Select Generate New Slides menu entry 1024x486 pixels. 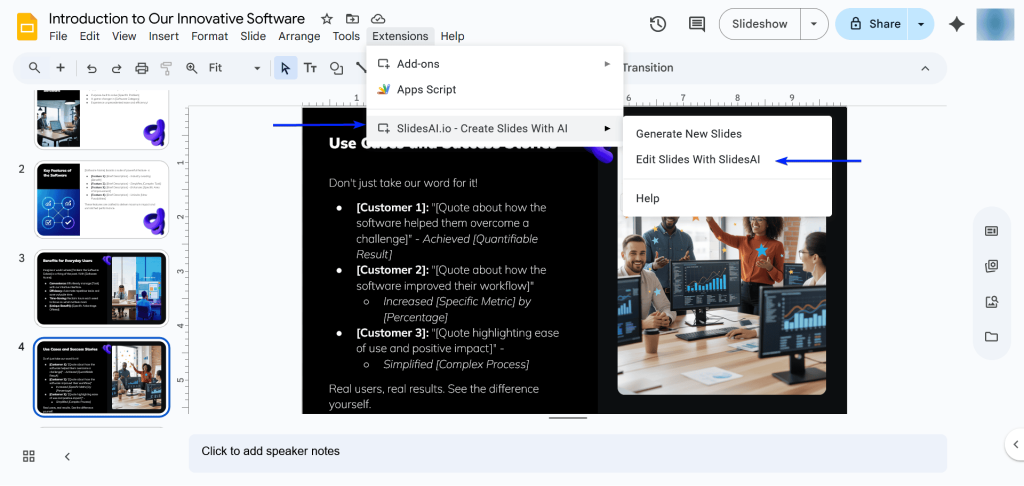tap(689, 134)
